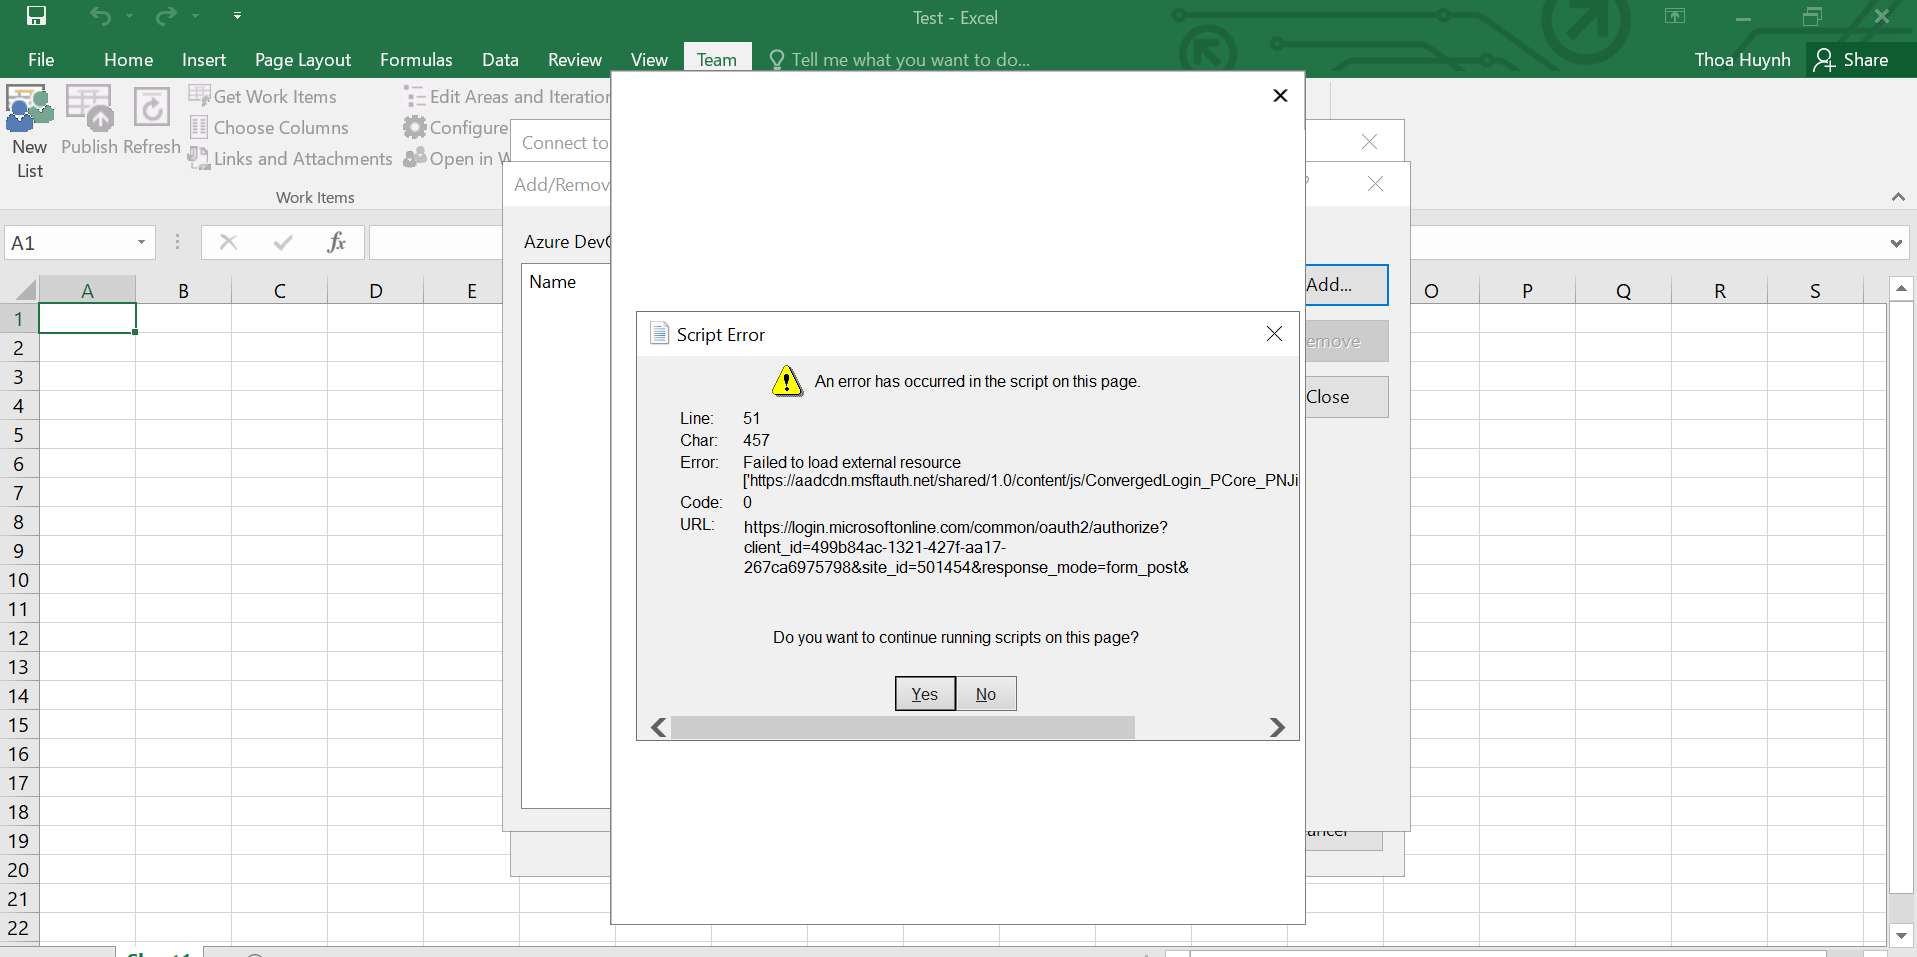Viewport: 1917px width, 957px height.
Task: Select row 10 header
Action: pyautogui.click(x=19, y=580)
